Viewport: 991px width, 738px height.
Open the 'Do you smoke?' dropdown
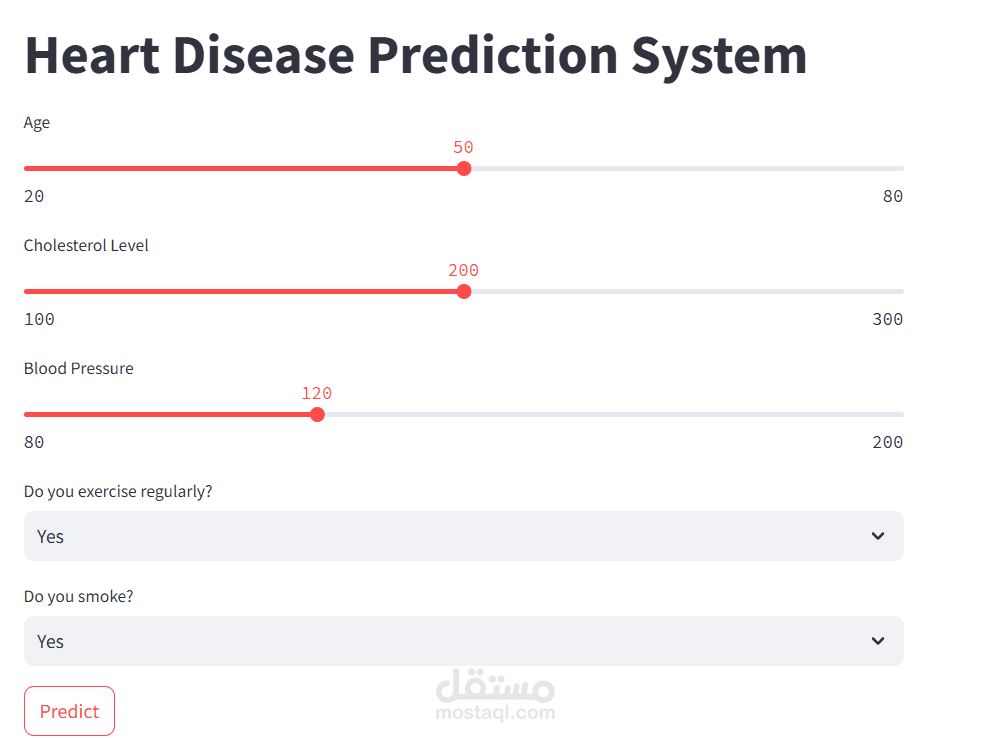[x=463, y=641]
